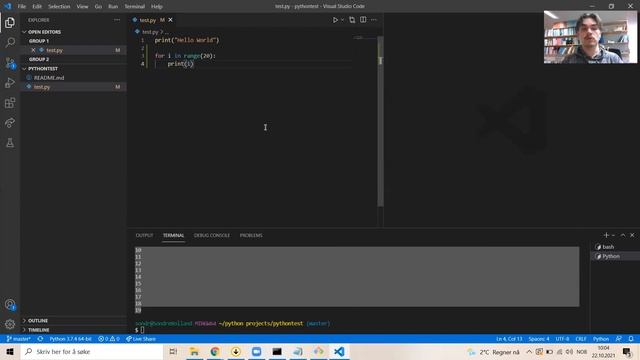Open the Explorer view in activity bar

coord(10,22)
